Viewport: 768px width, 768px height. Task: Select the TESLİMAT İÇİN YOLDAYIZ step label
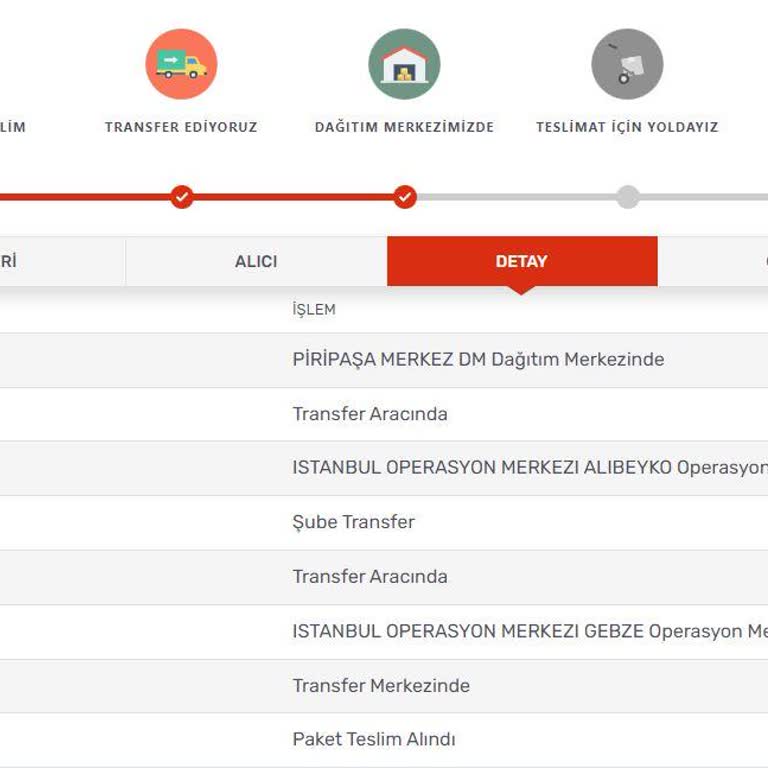coord(627,127)
